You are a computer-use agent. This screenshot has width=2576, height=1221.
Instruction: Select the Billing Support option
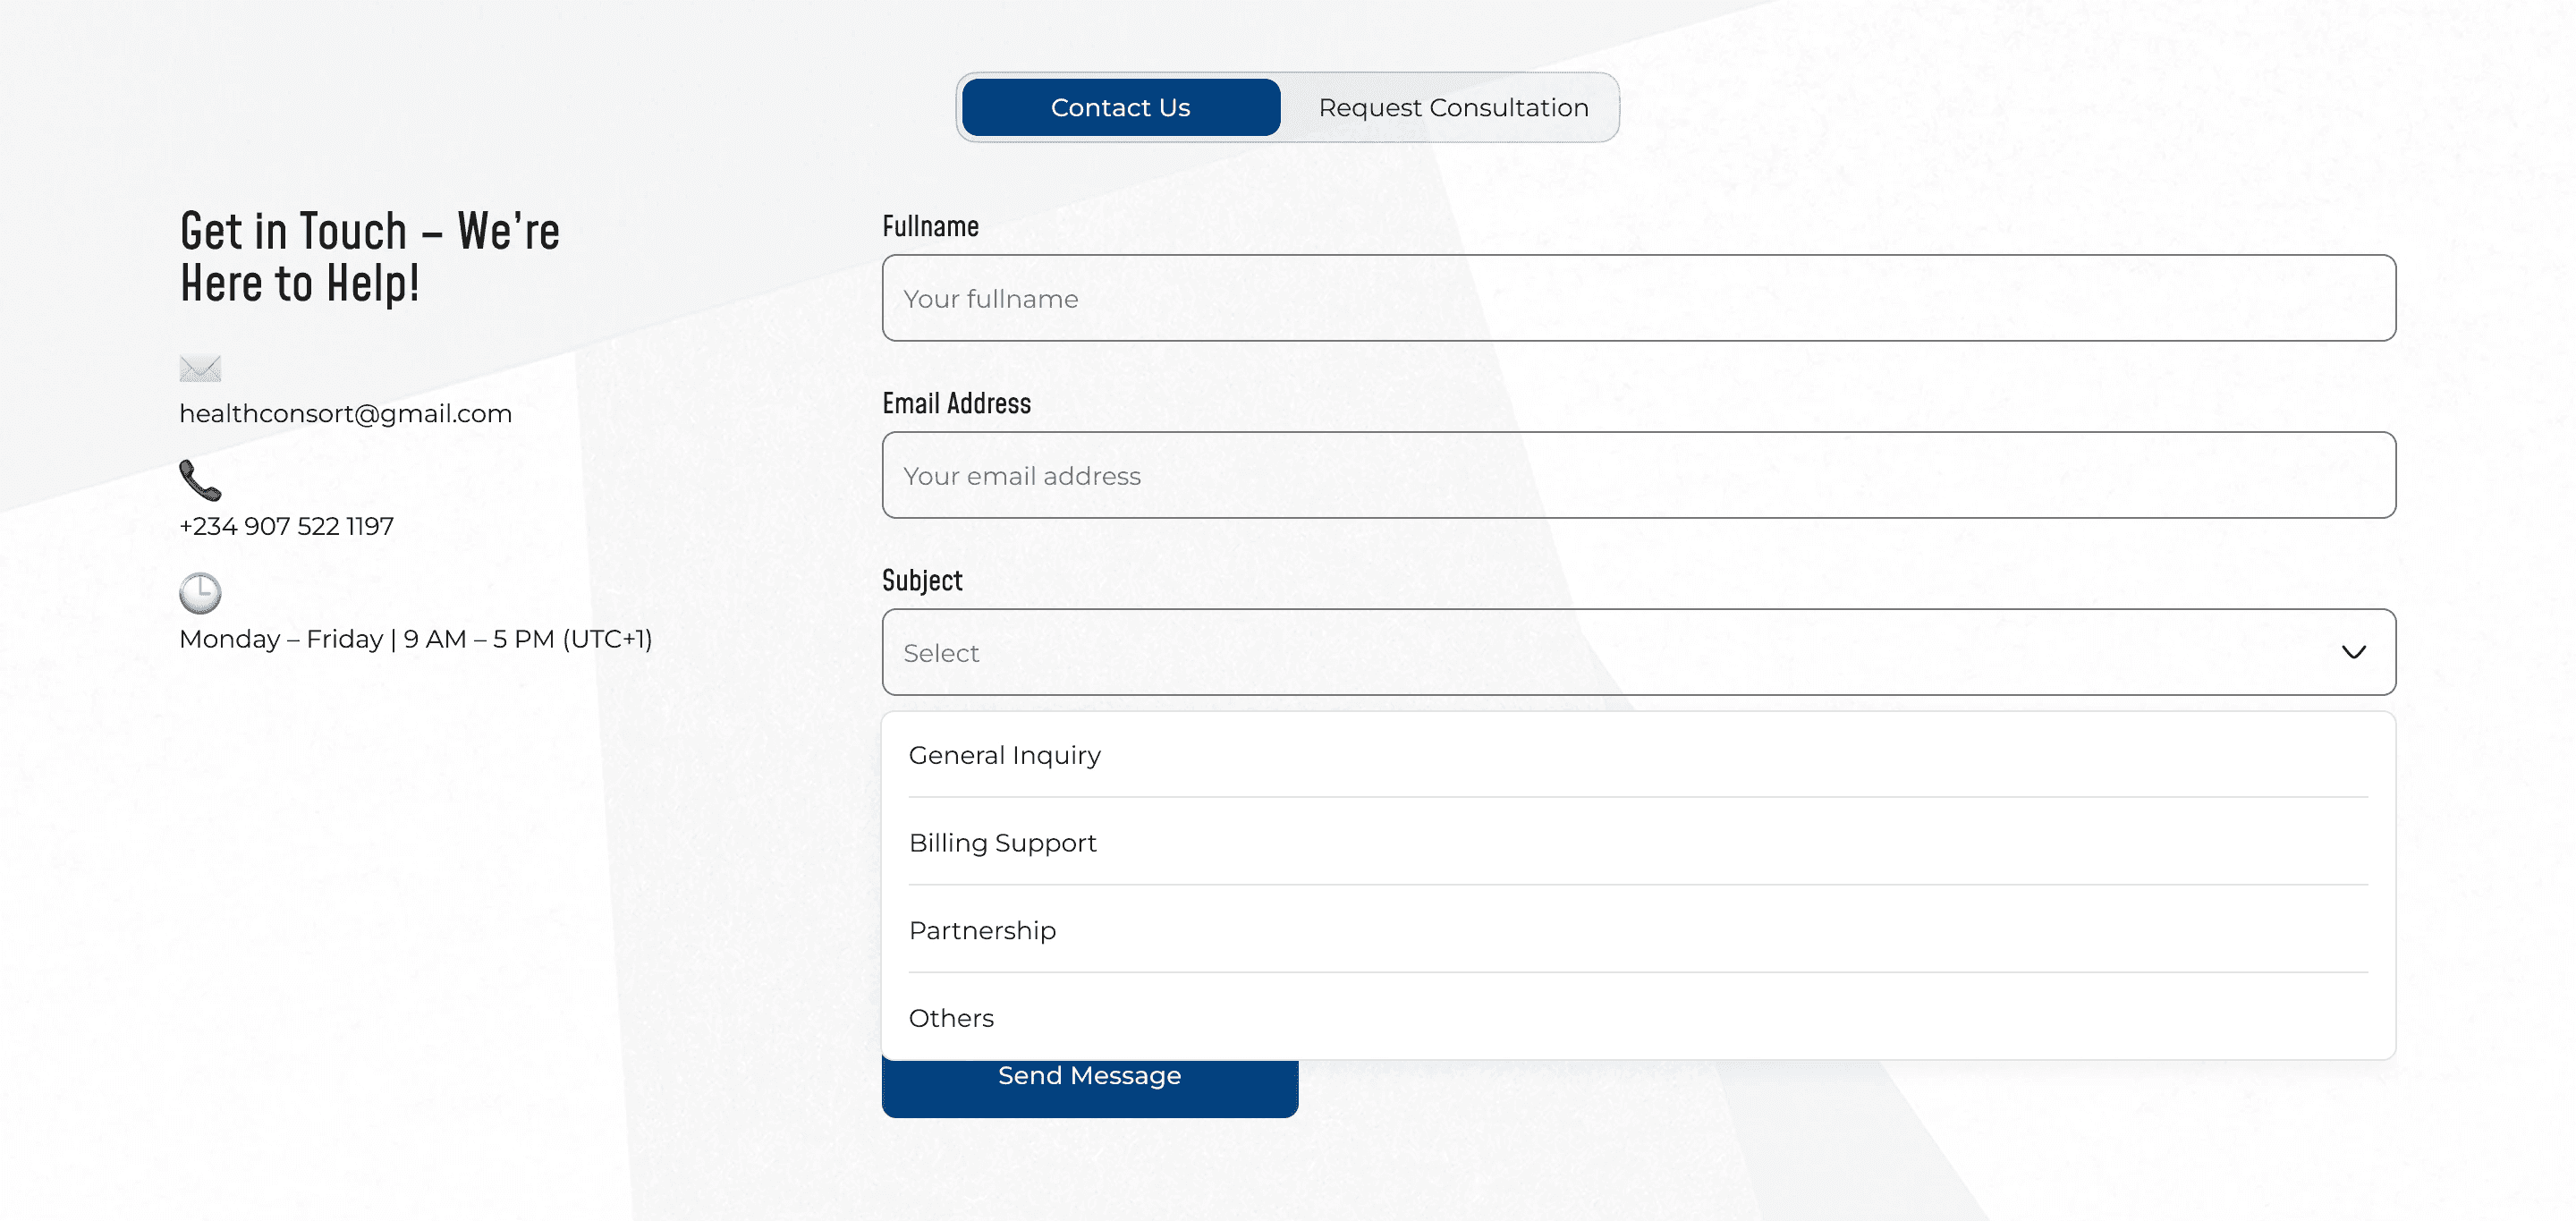(x=1002, y=843)
